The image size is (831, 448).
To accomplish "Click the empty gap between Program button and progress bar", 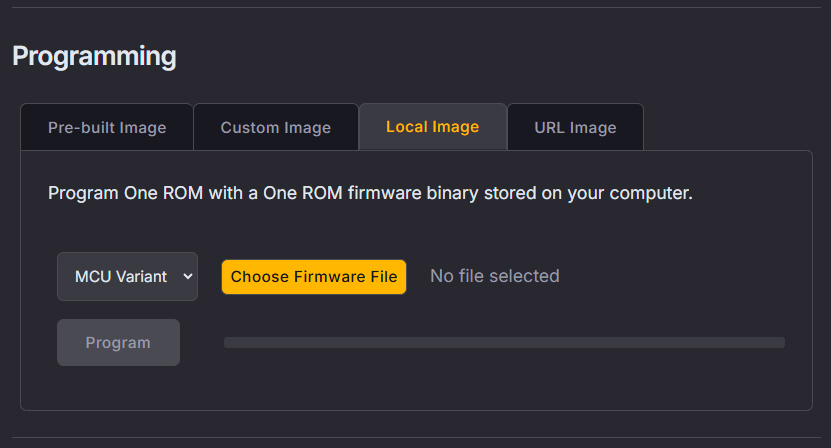I will 201,342.
